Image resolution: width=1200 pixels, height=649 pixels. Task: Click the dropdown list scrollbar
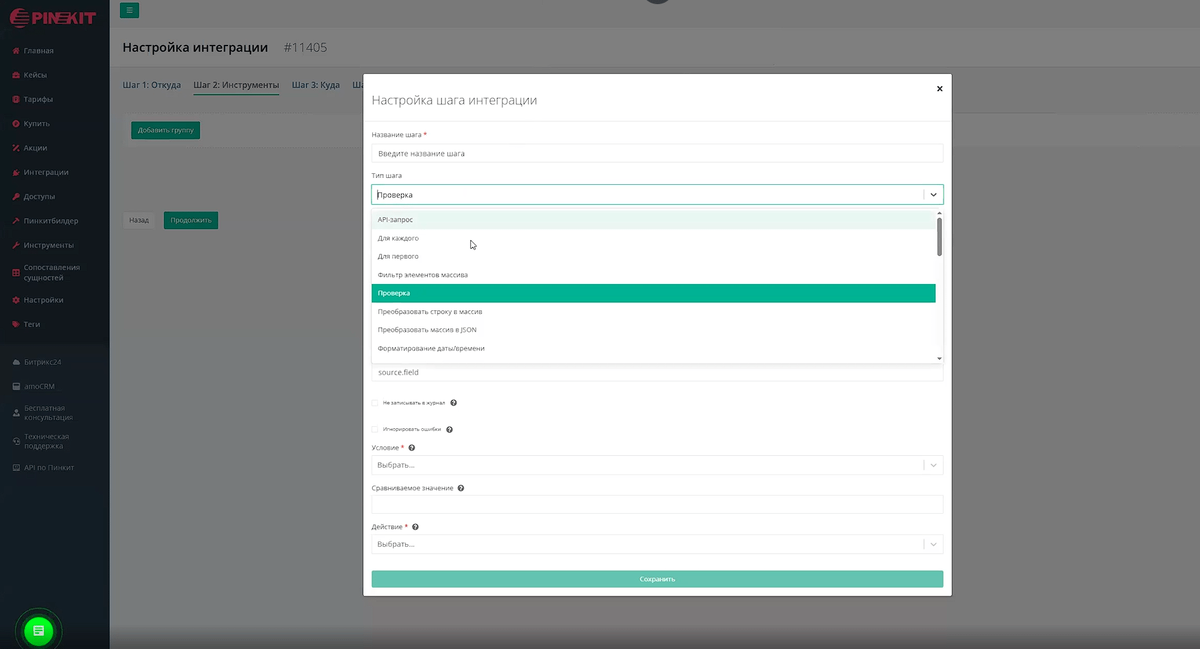[x=939, y=237]
